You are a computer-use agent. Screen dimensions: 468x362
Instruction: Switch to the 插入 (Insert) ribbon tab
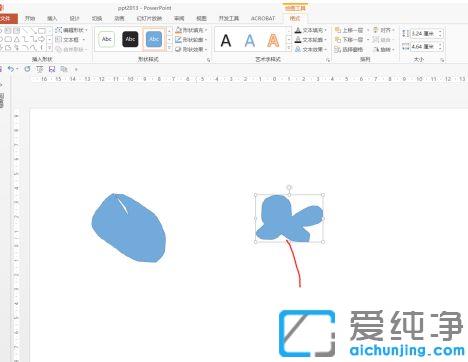pos(52,18)
